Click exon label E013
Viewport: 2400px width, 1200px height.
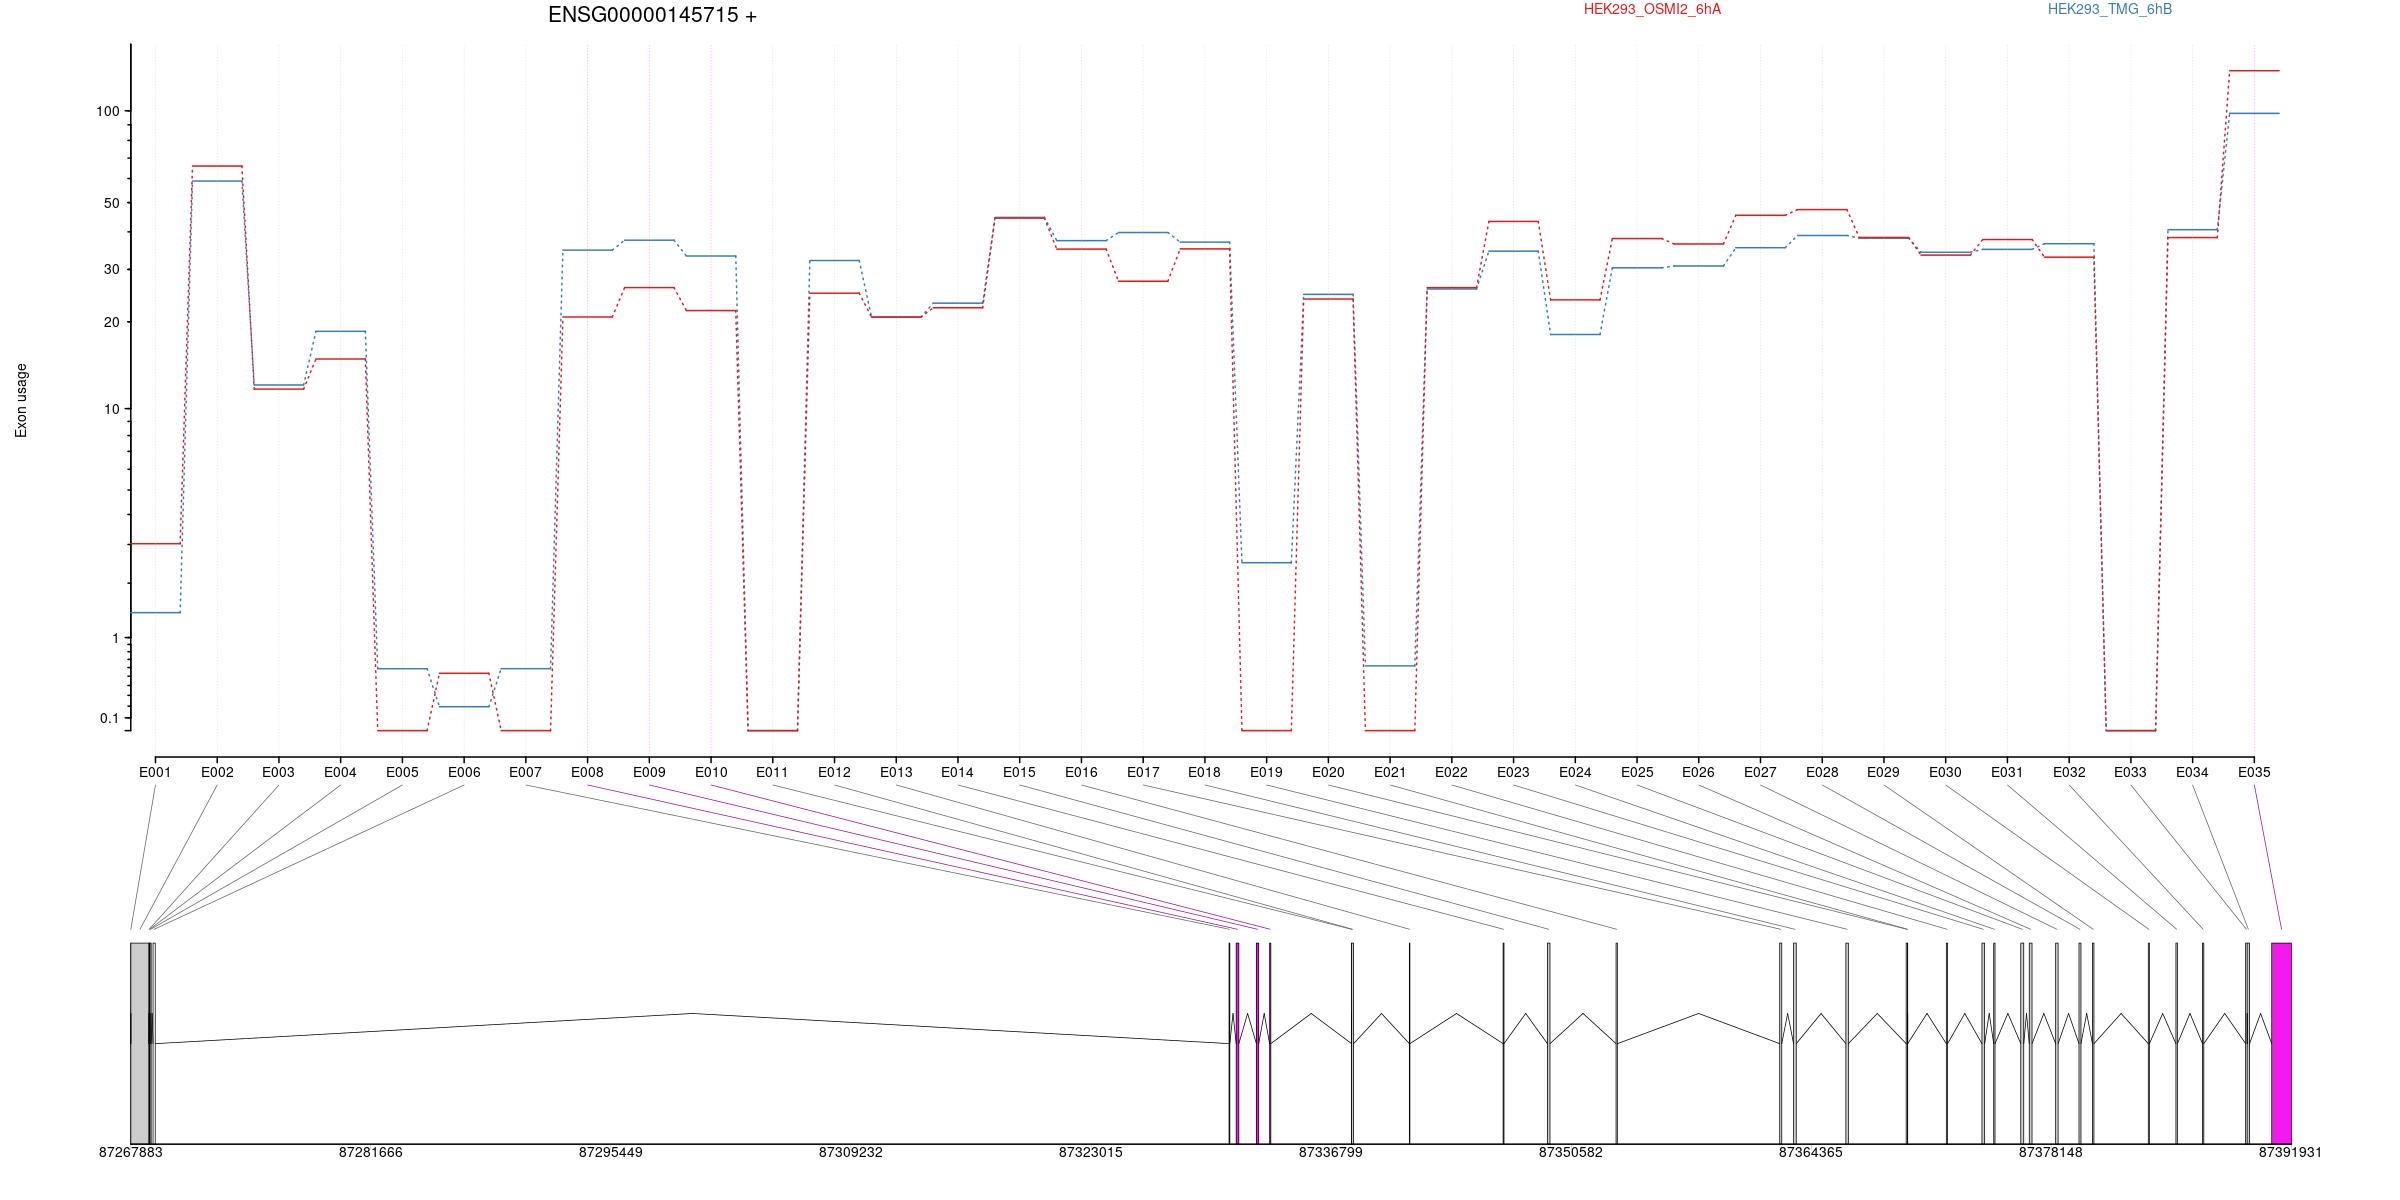896,772
